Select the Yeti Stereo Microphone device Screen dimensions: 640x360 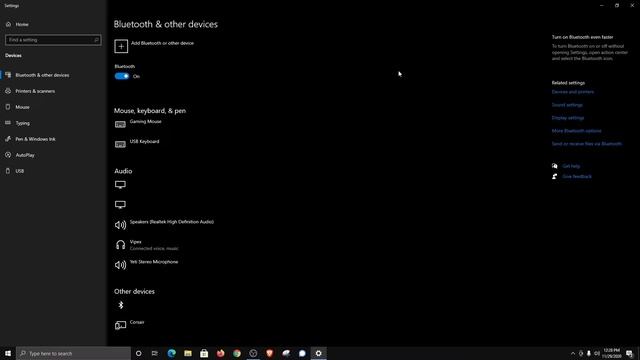pyautogui.click(x=147, y=264)
